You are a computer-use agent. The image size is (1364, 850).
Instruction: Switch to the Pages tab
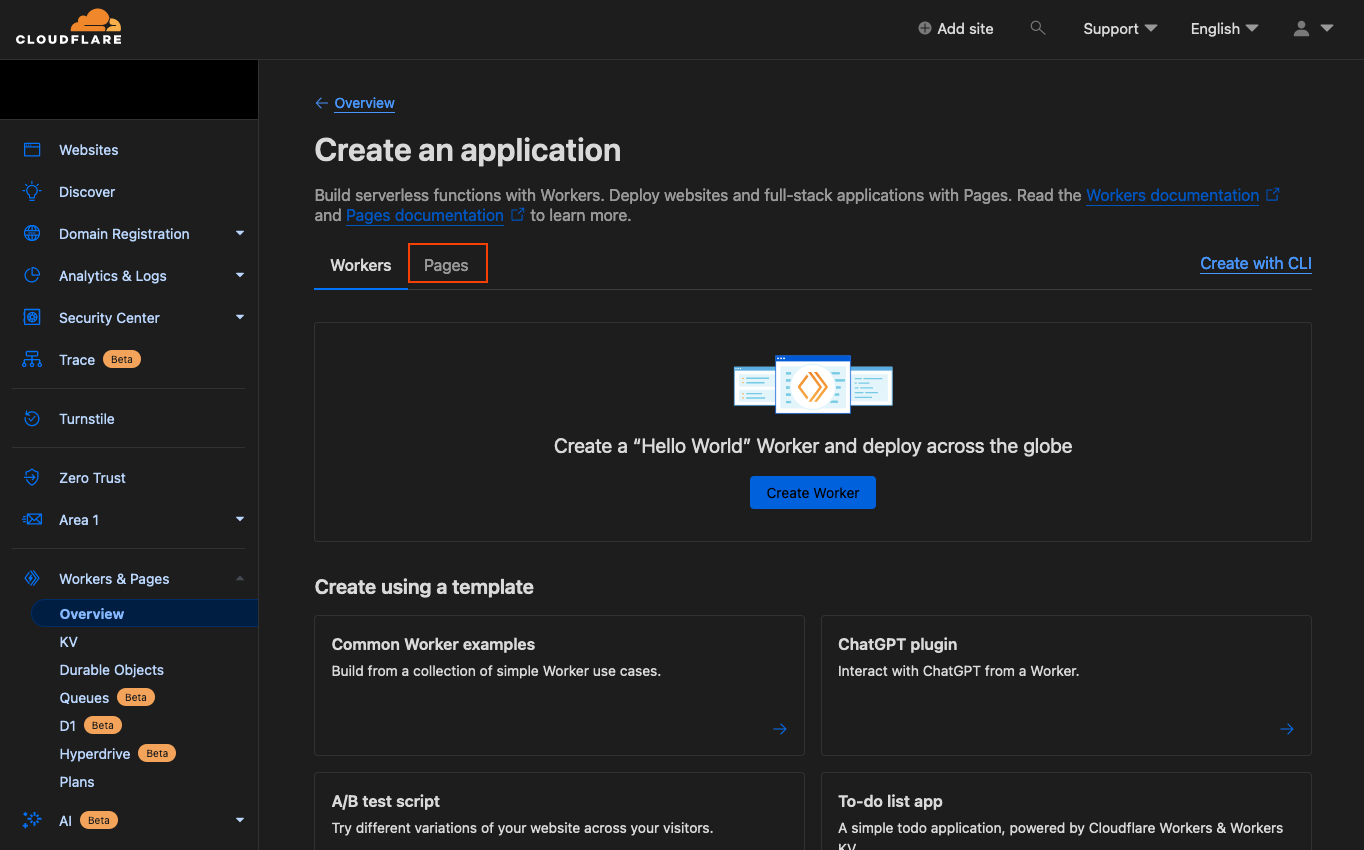446,265
